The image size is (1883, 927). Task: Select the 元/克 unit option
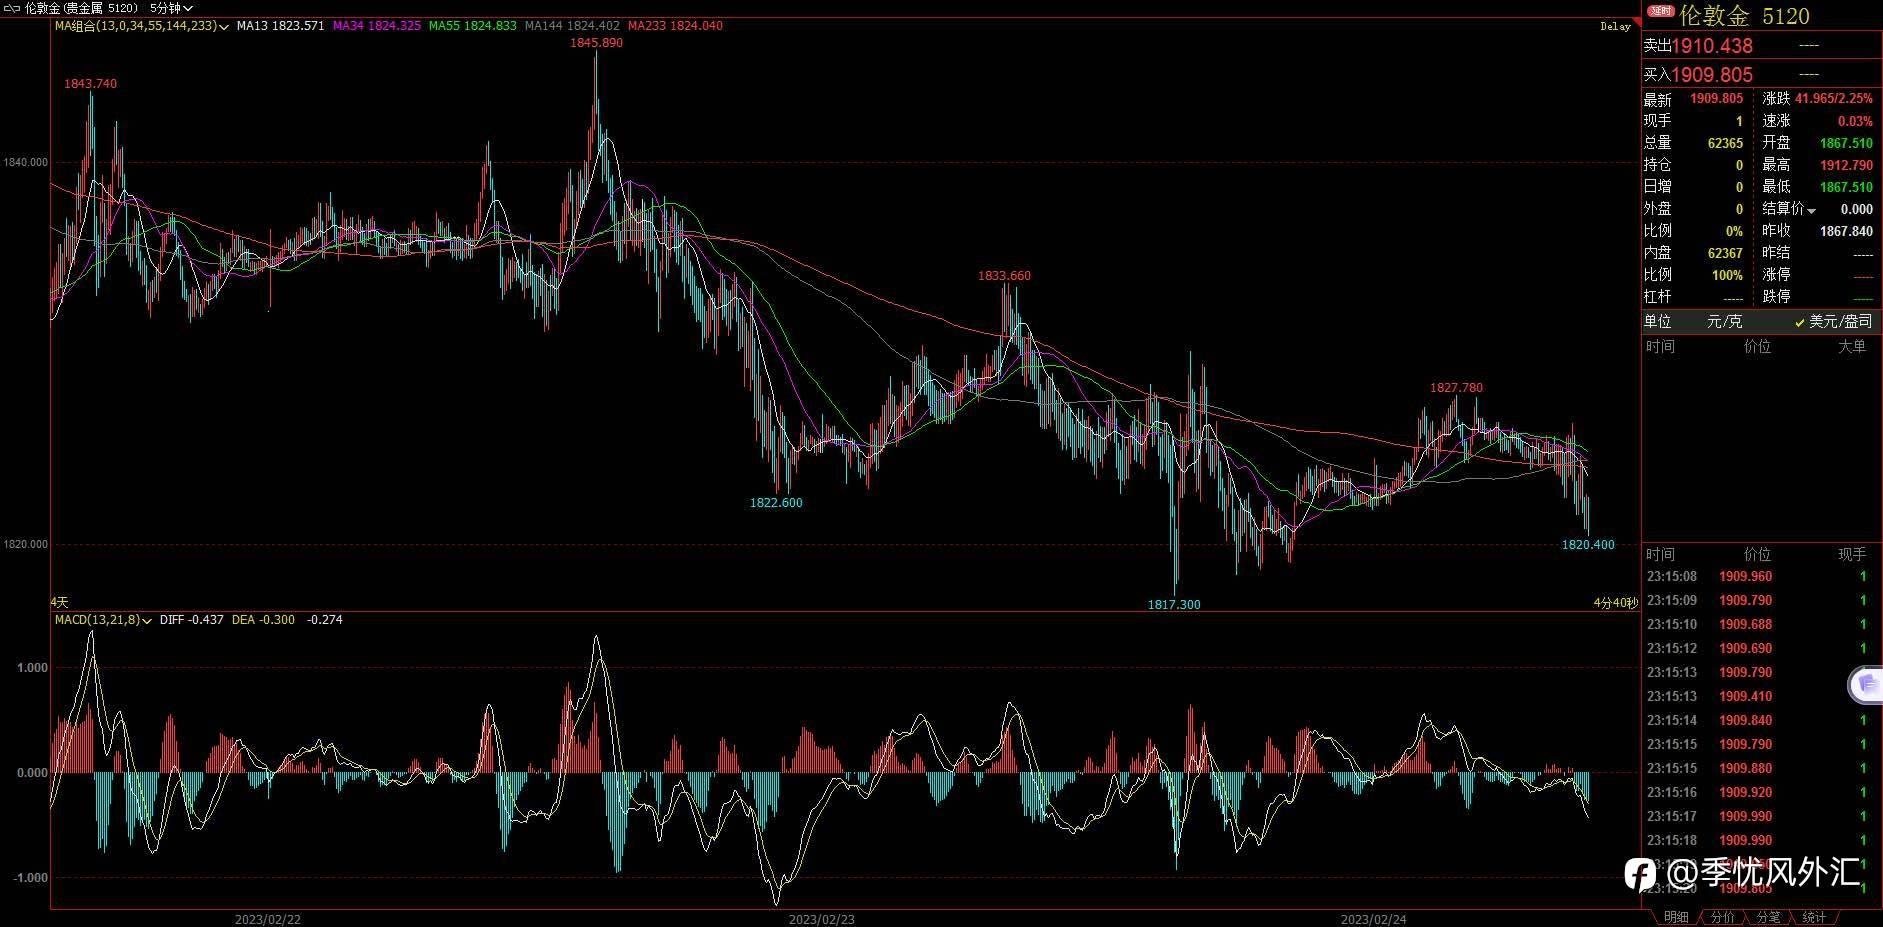[1724, 321]
